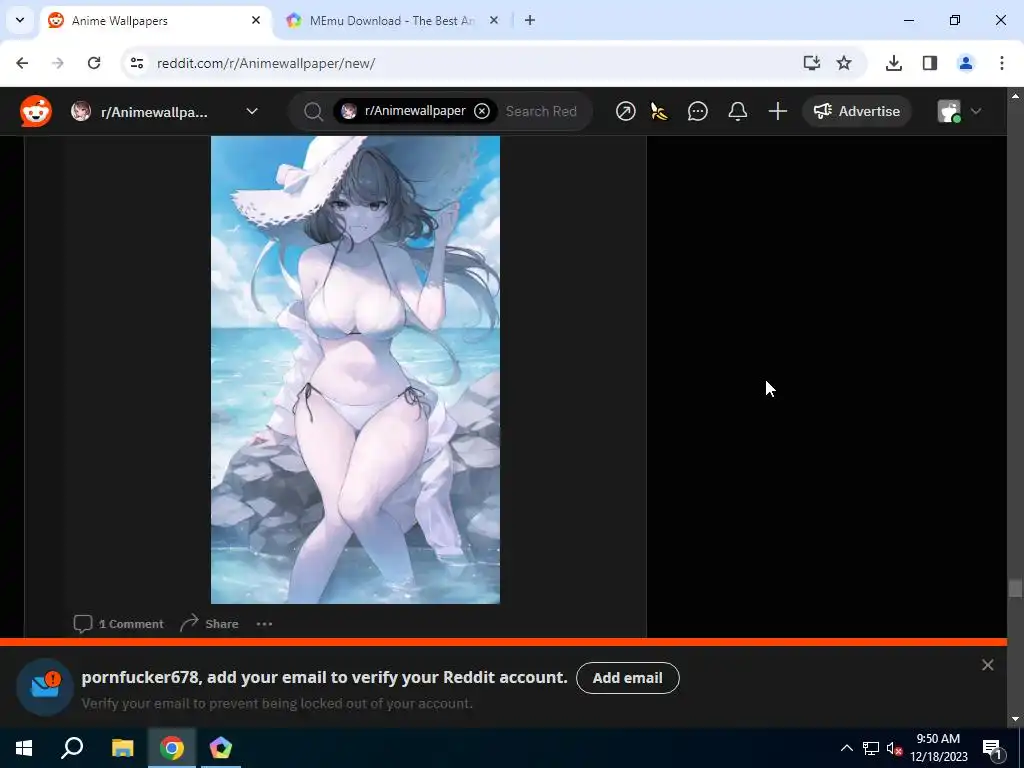
Task: Switch to the MEmu Download tab
Action: 392,21
